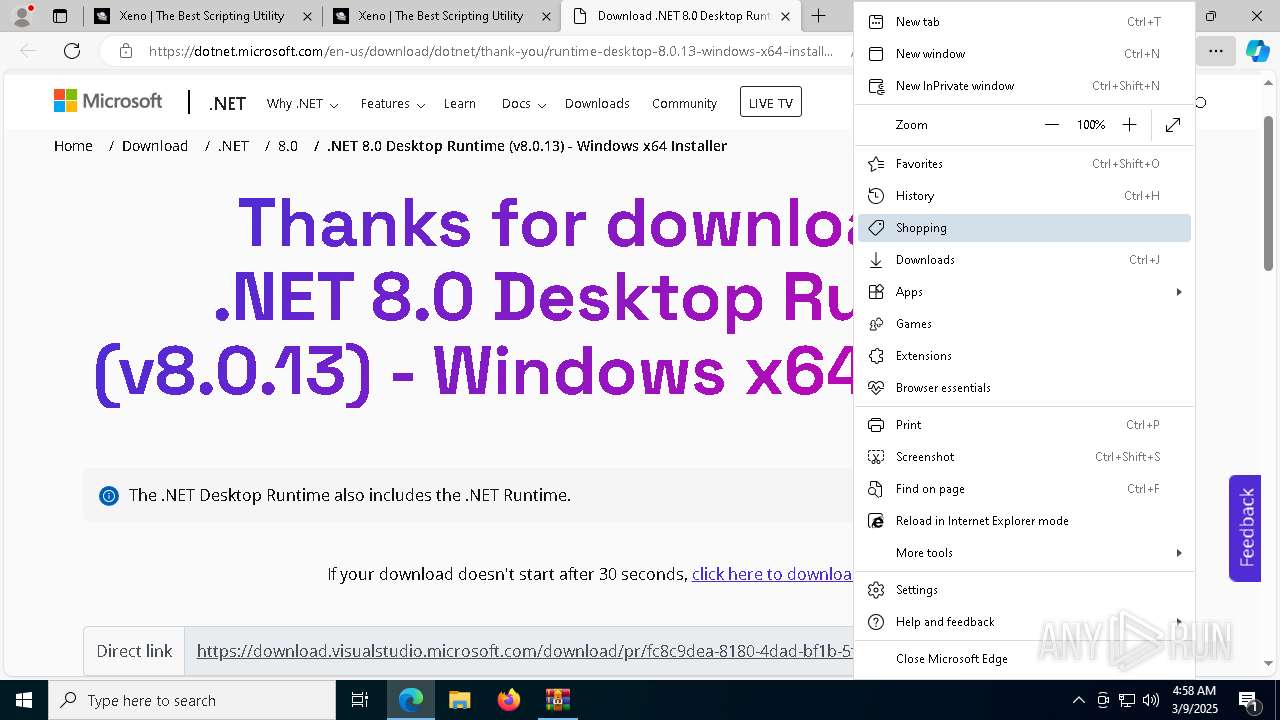Click Reload in Internet Explorer mode icon
Viewport: 1280px width, 720px height.
(x=876, y=521)
